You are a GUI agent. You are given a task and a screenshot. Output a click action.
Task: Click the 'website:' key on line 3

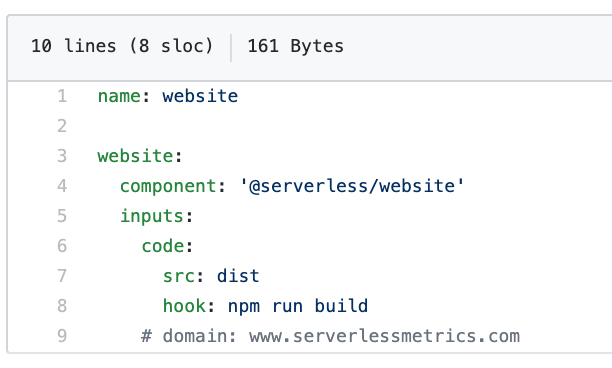point(140,156)
